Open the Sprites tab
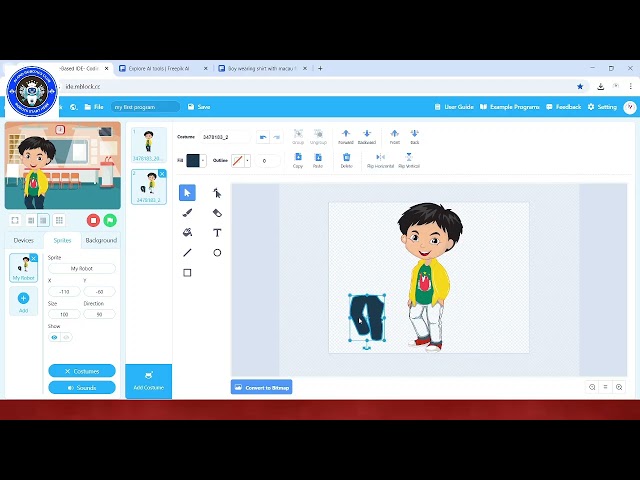640x480 pixels. (x=62, y=240)
